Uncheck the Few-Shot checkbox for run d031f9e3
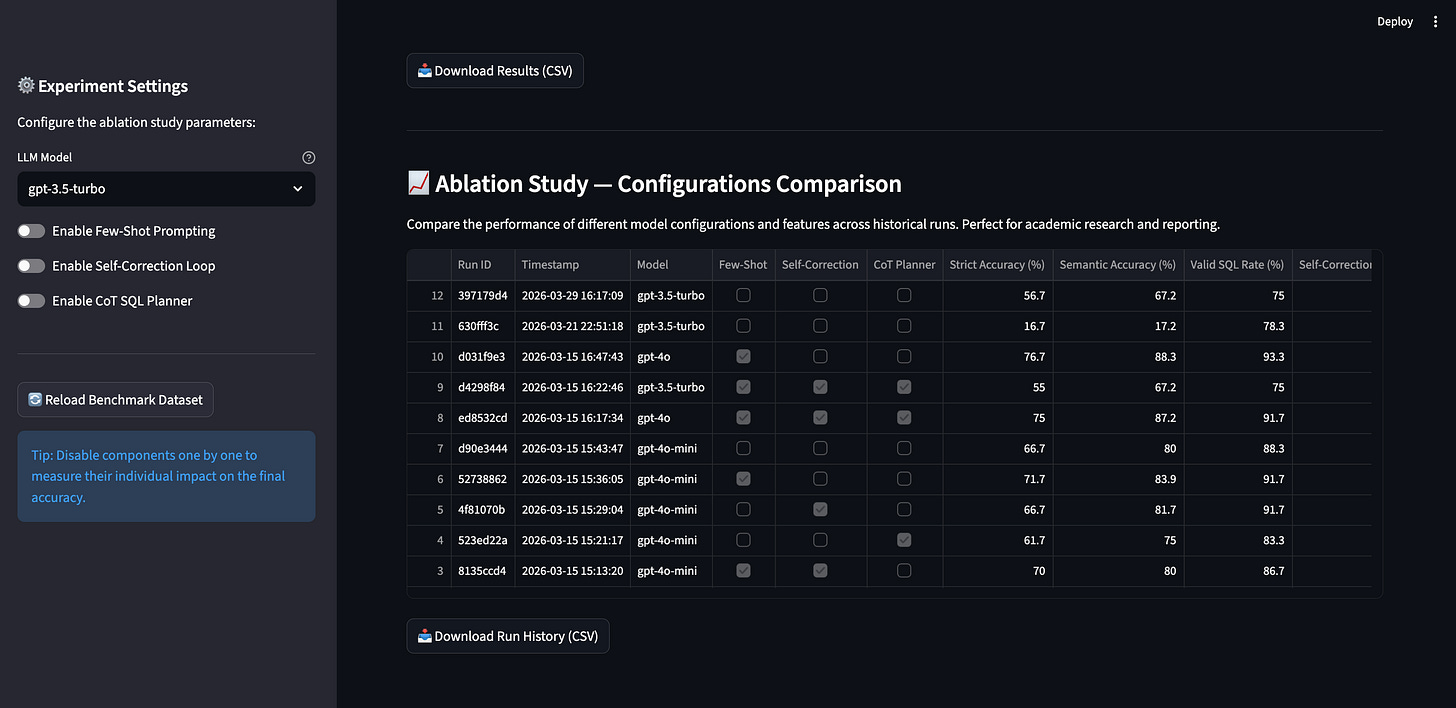The width and height of the screenshot is (1456, 708). [x=743, y=356]
